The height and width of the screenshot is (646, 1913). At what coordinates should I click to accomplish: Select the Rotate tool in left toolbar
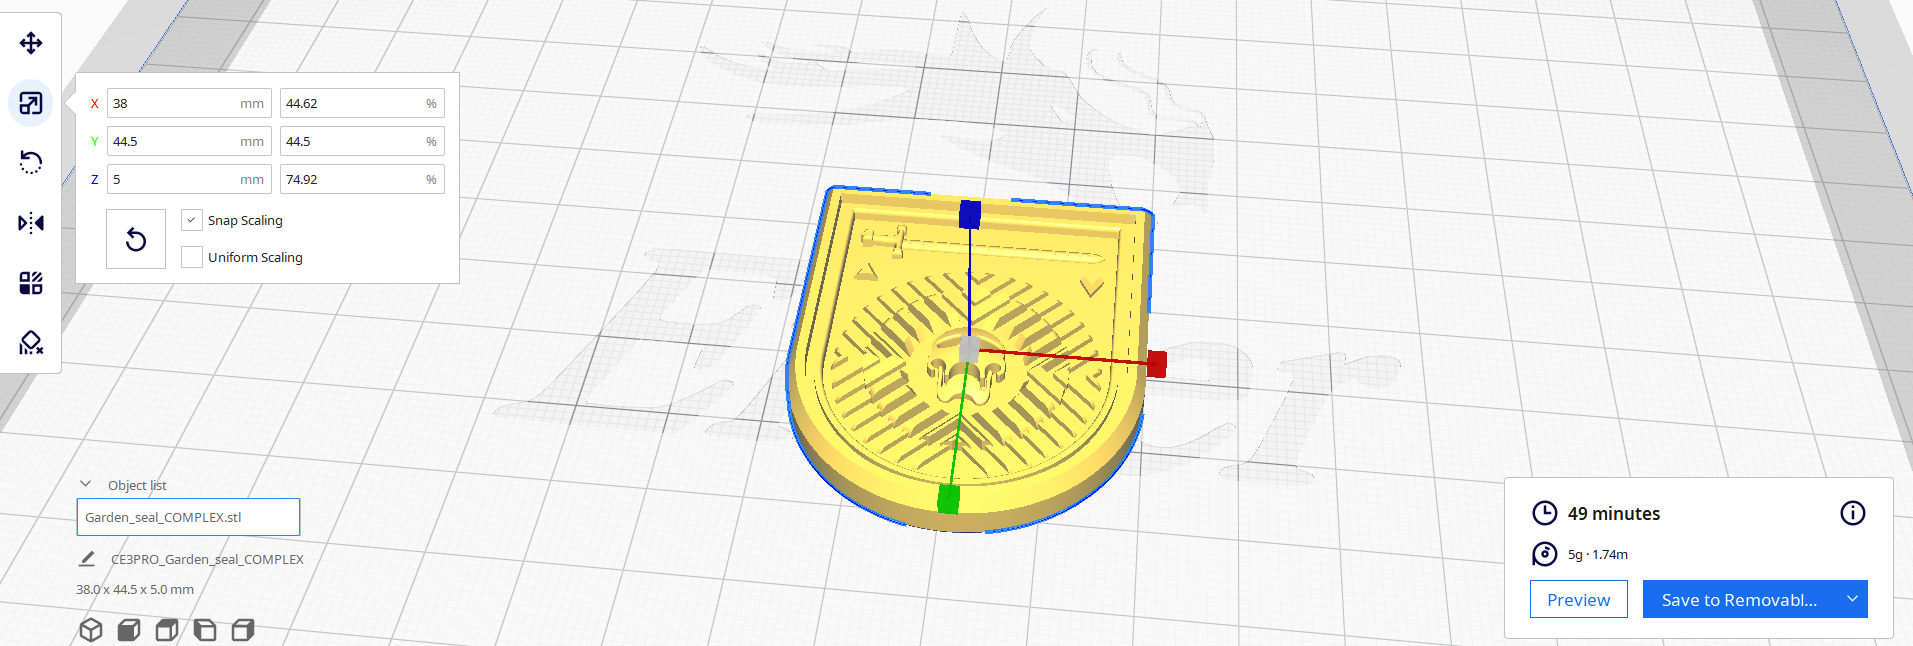point(31,162)
